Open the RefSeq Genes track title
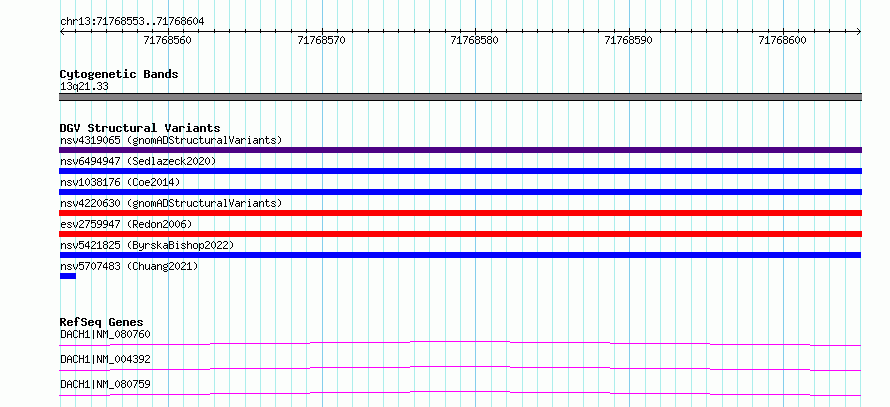 (102, 322)
